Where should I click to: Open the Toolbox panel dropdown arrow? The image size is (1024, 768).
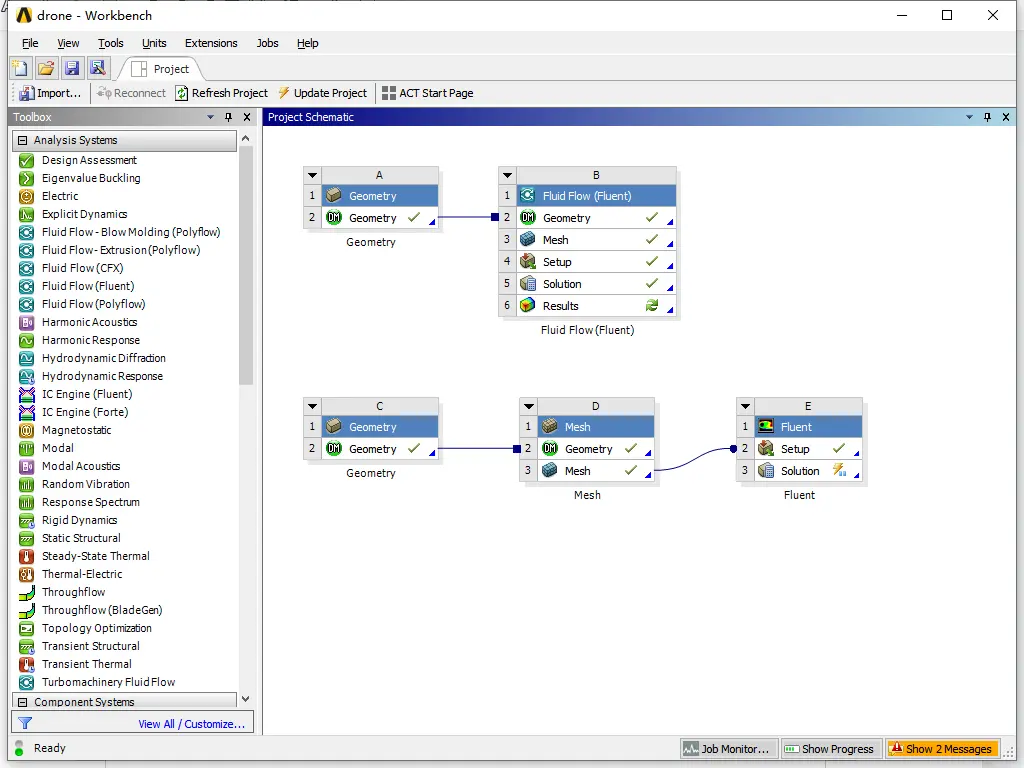point(210,118)
